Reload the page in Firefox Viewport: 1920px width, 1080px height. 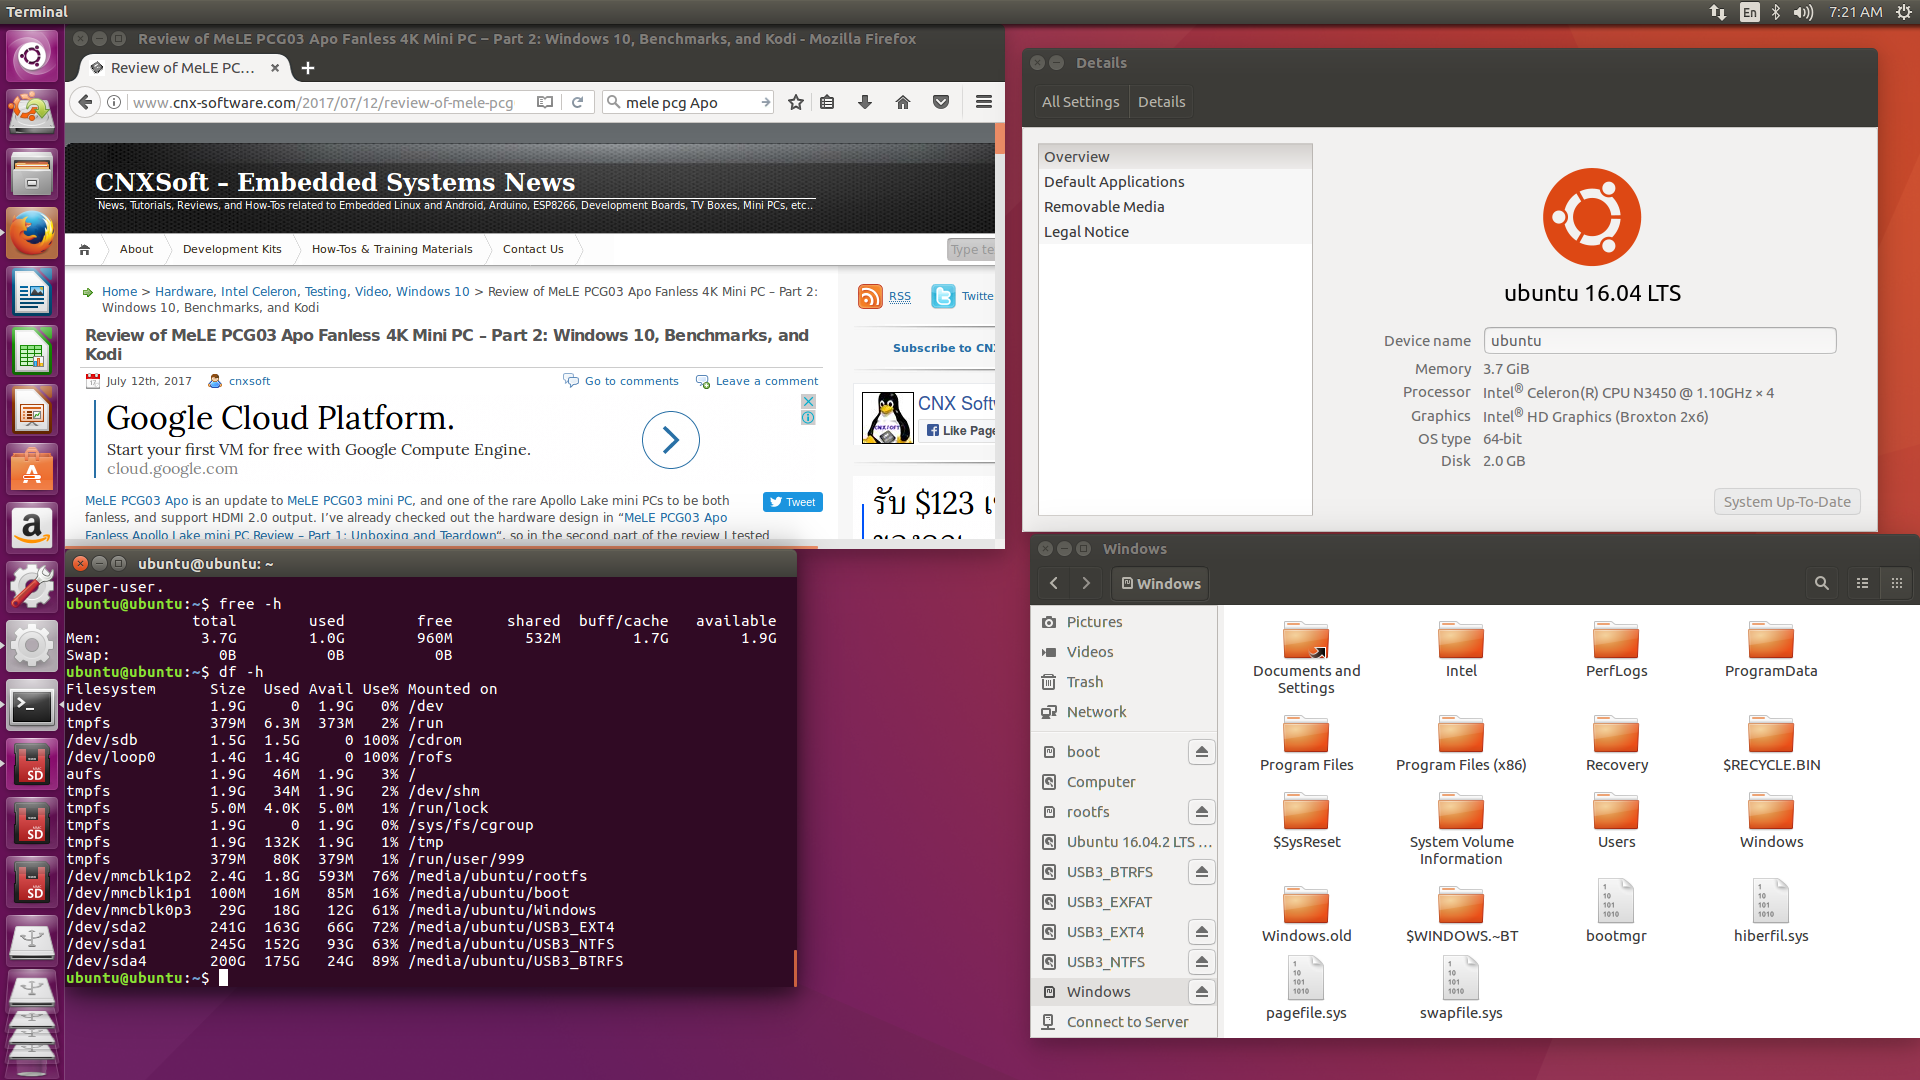(577, 102)
